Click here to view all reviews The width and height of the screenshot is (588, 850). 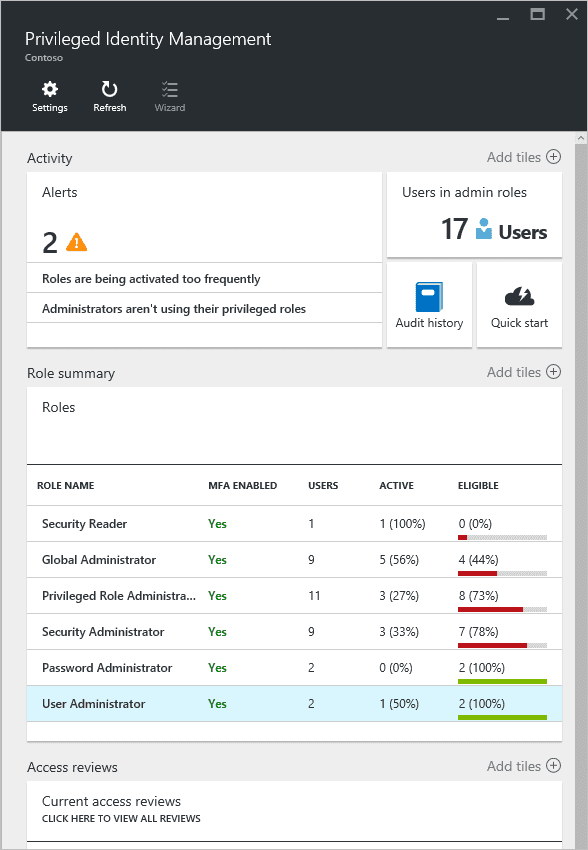tap(121, 819)
